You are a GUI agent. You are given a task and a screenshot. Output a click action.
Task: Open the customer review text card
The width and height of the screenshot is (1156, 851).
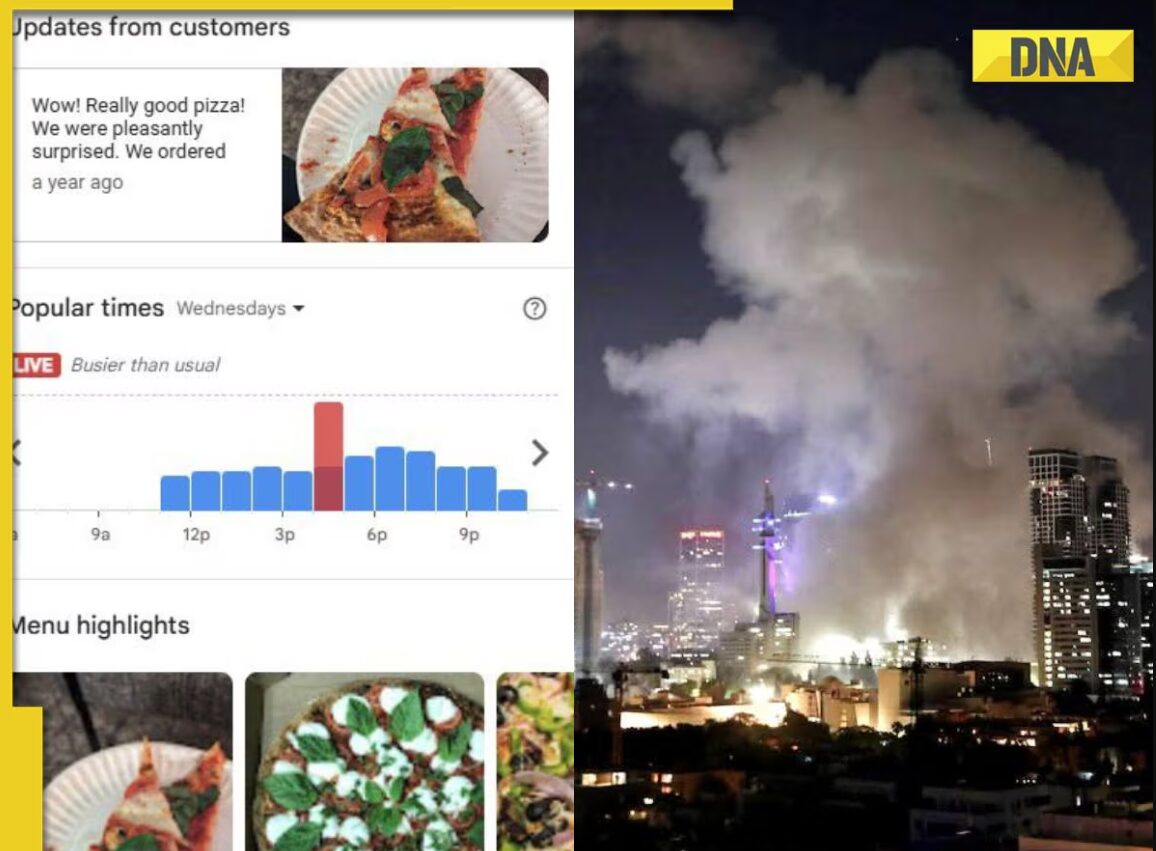point(147,155)
